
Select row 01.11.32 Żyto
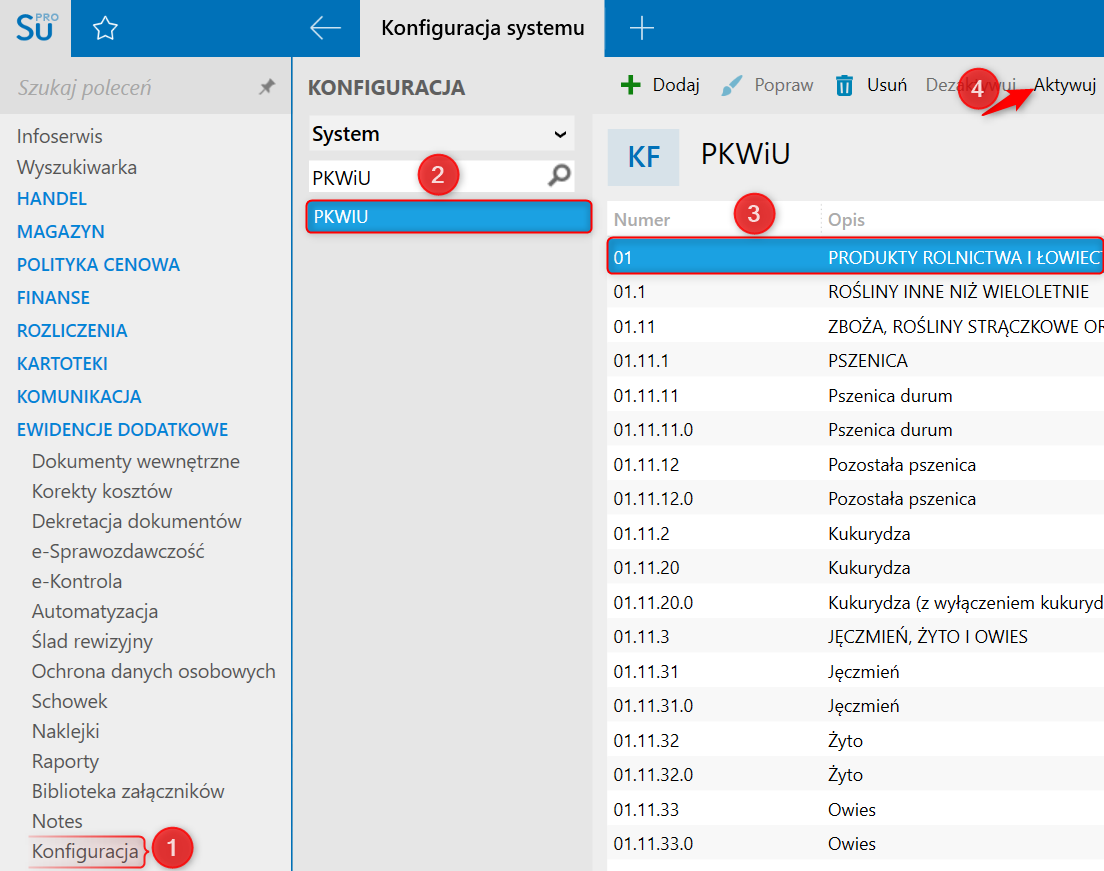pyautogui.click(x=855, y=740)
